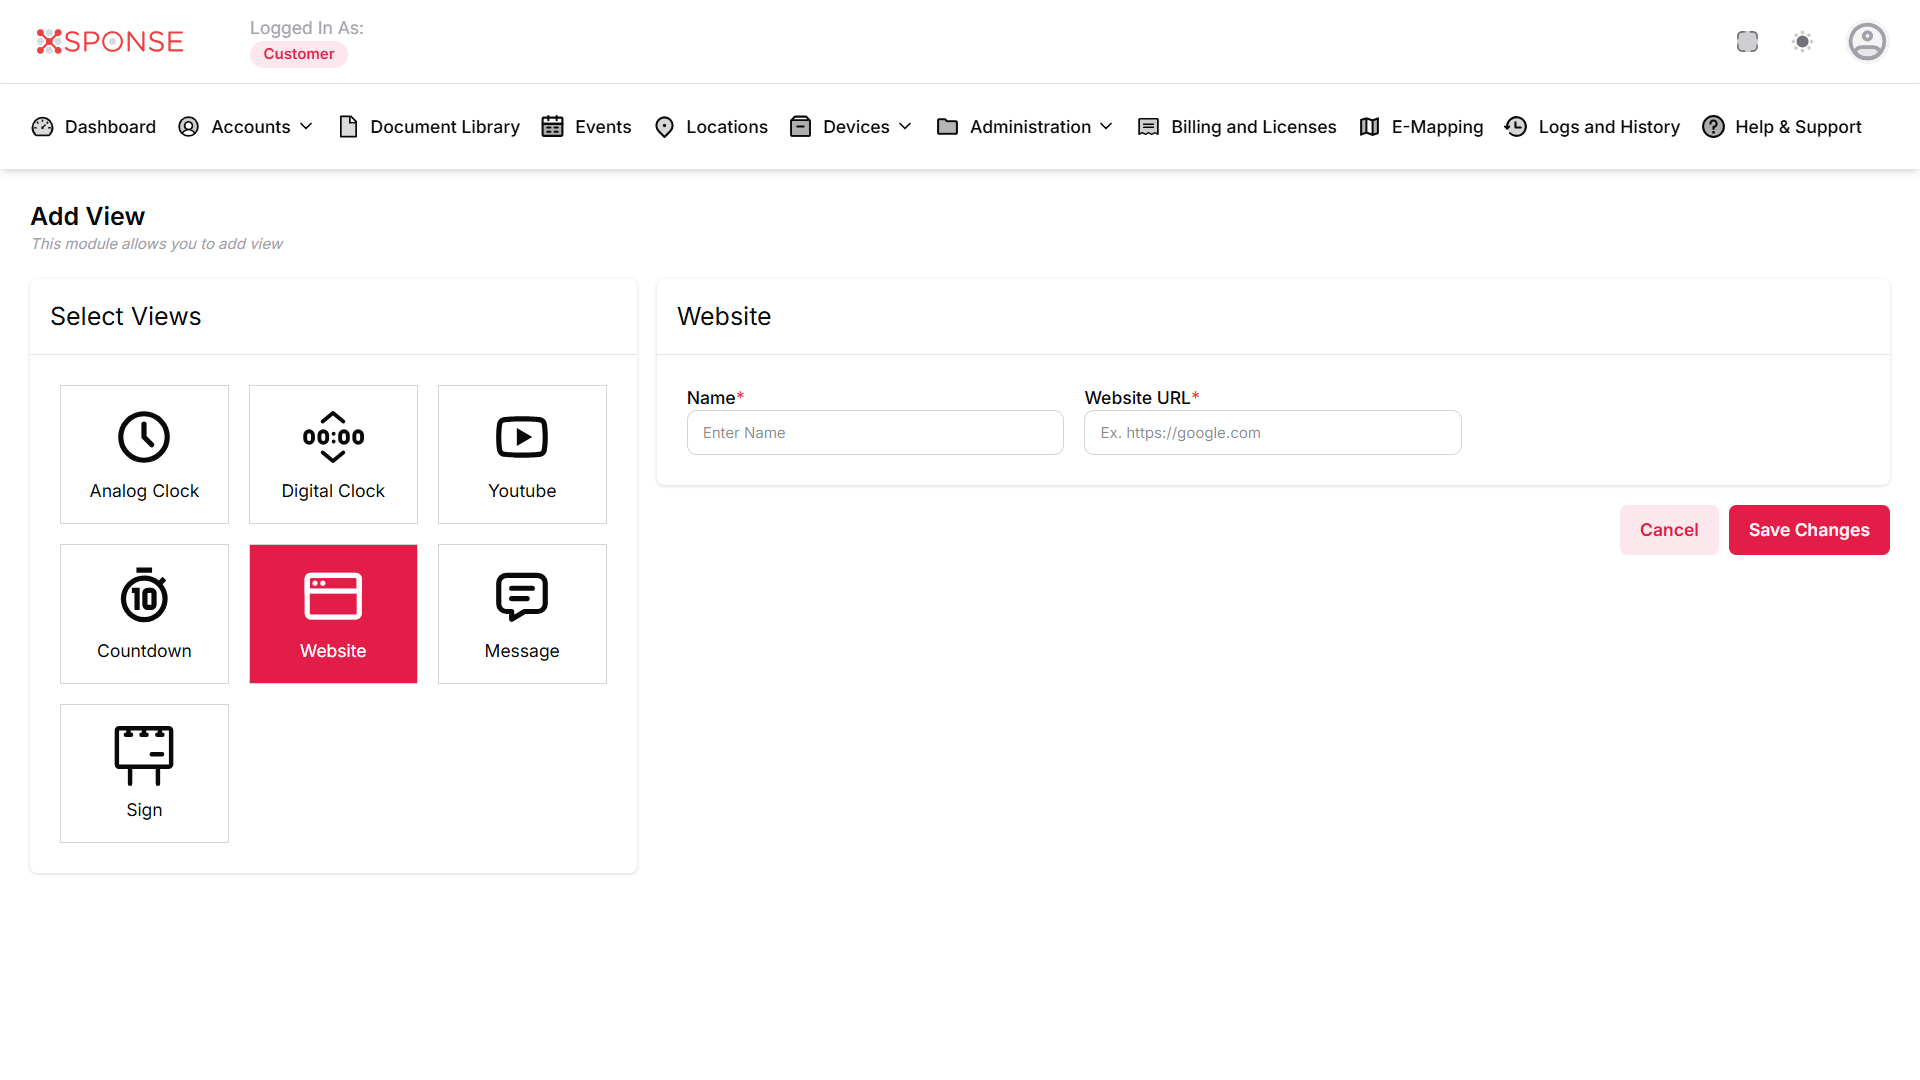
Task: Choose the Digital Clock view tile
Action: coord(333,454)
